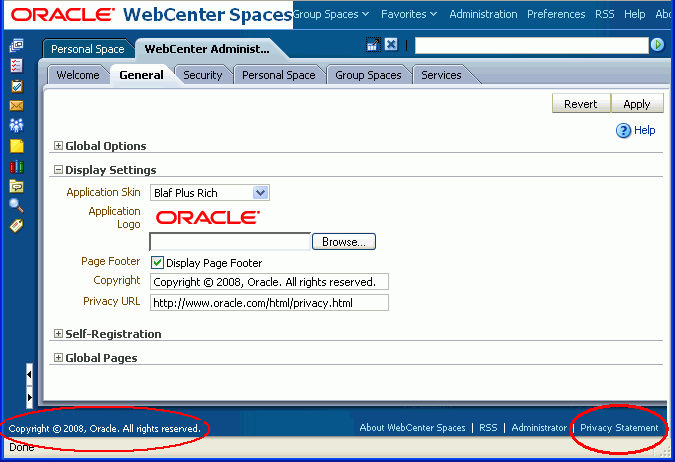Click the clipboard checkmark sidebar icon
This screenshot has height=462, width=675.
tap(16, 86)
